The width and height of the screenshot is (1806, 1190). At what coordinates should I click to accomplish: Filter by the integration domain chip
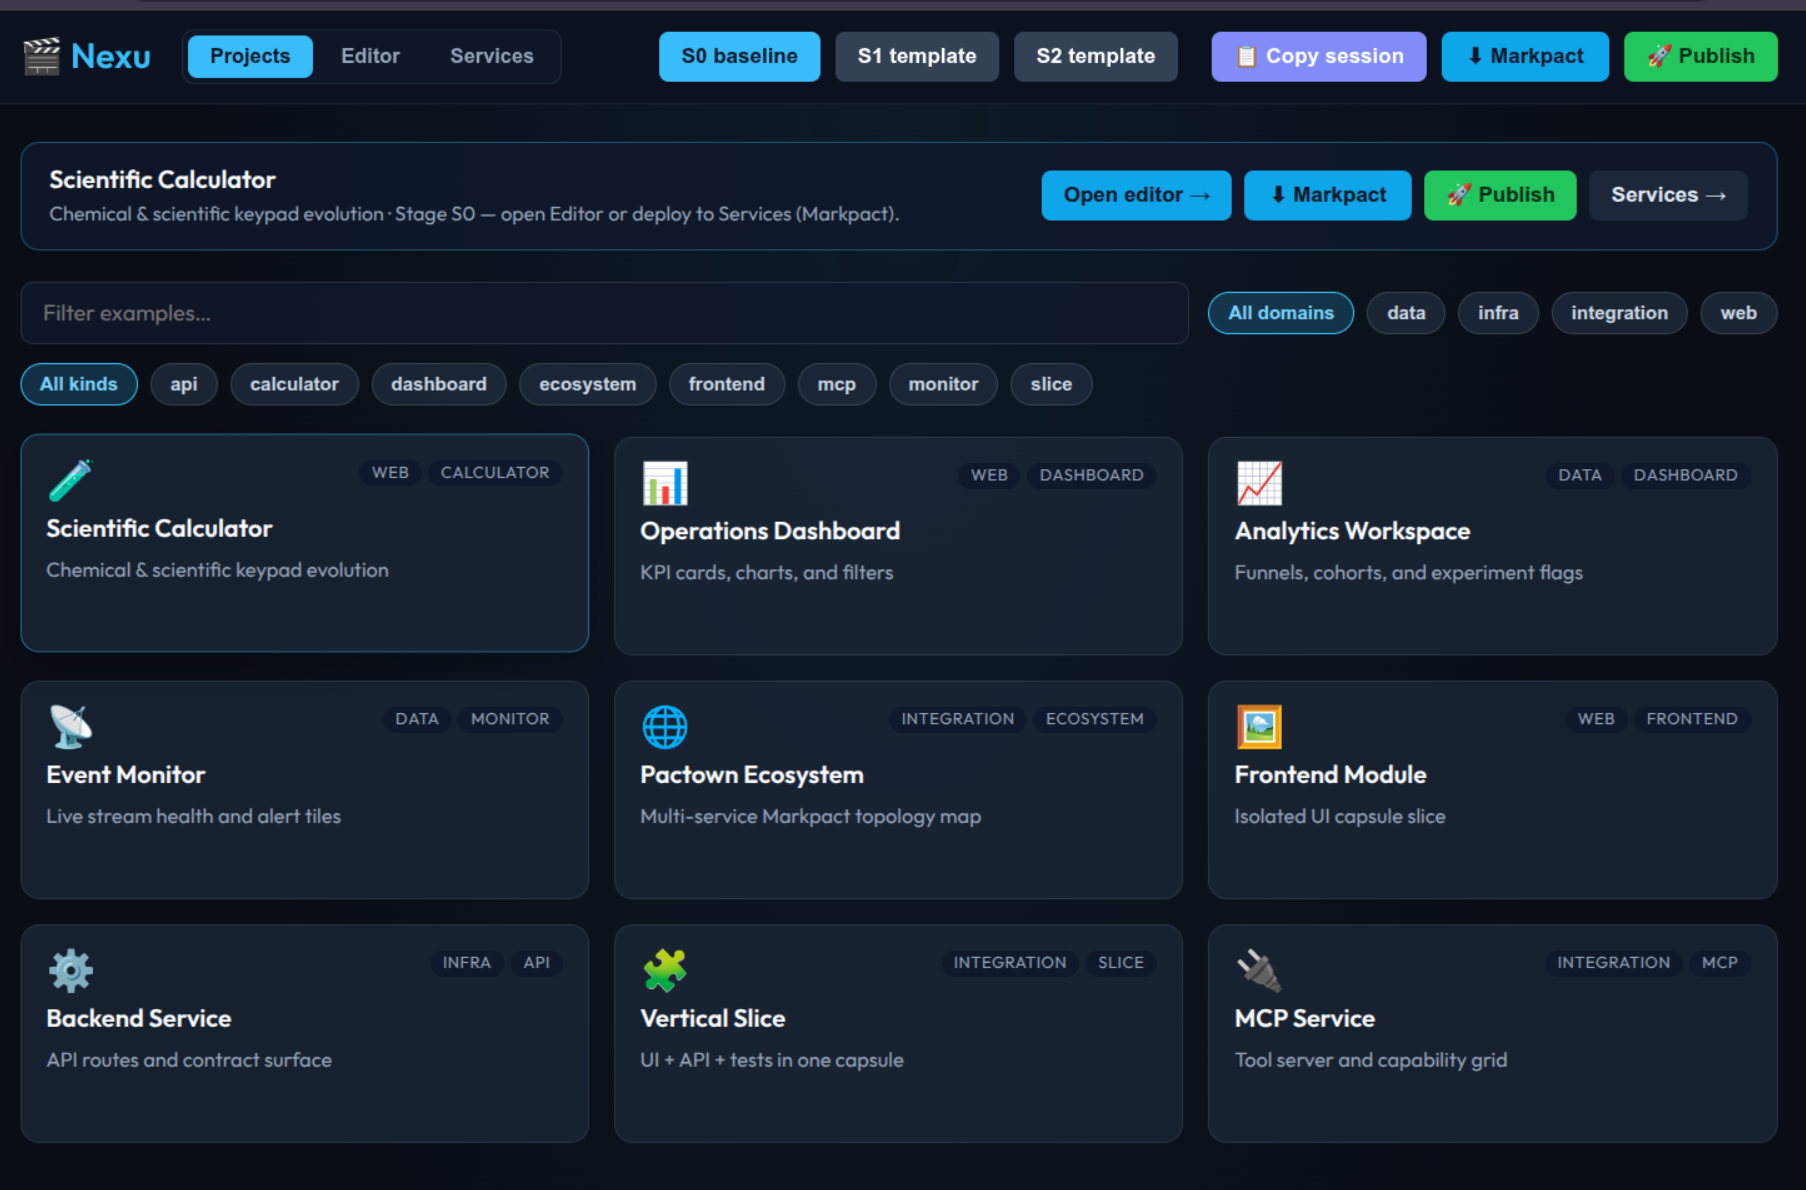pos(1619,313)
